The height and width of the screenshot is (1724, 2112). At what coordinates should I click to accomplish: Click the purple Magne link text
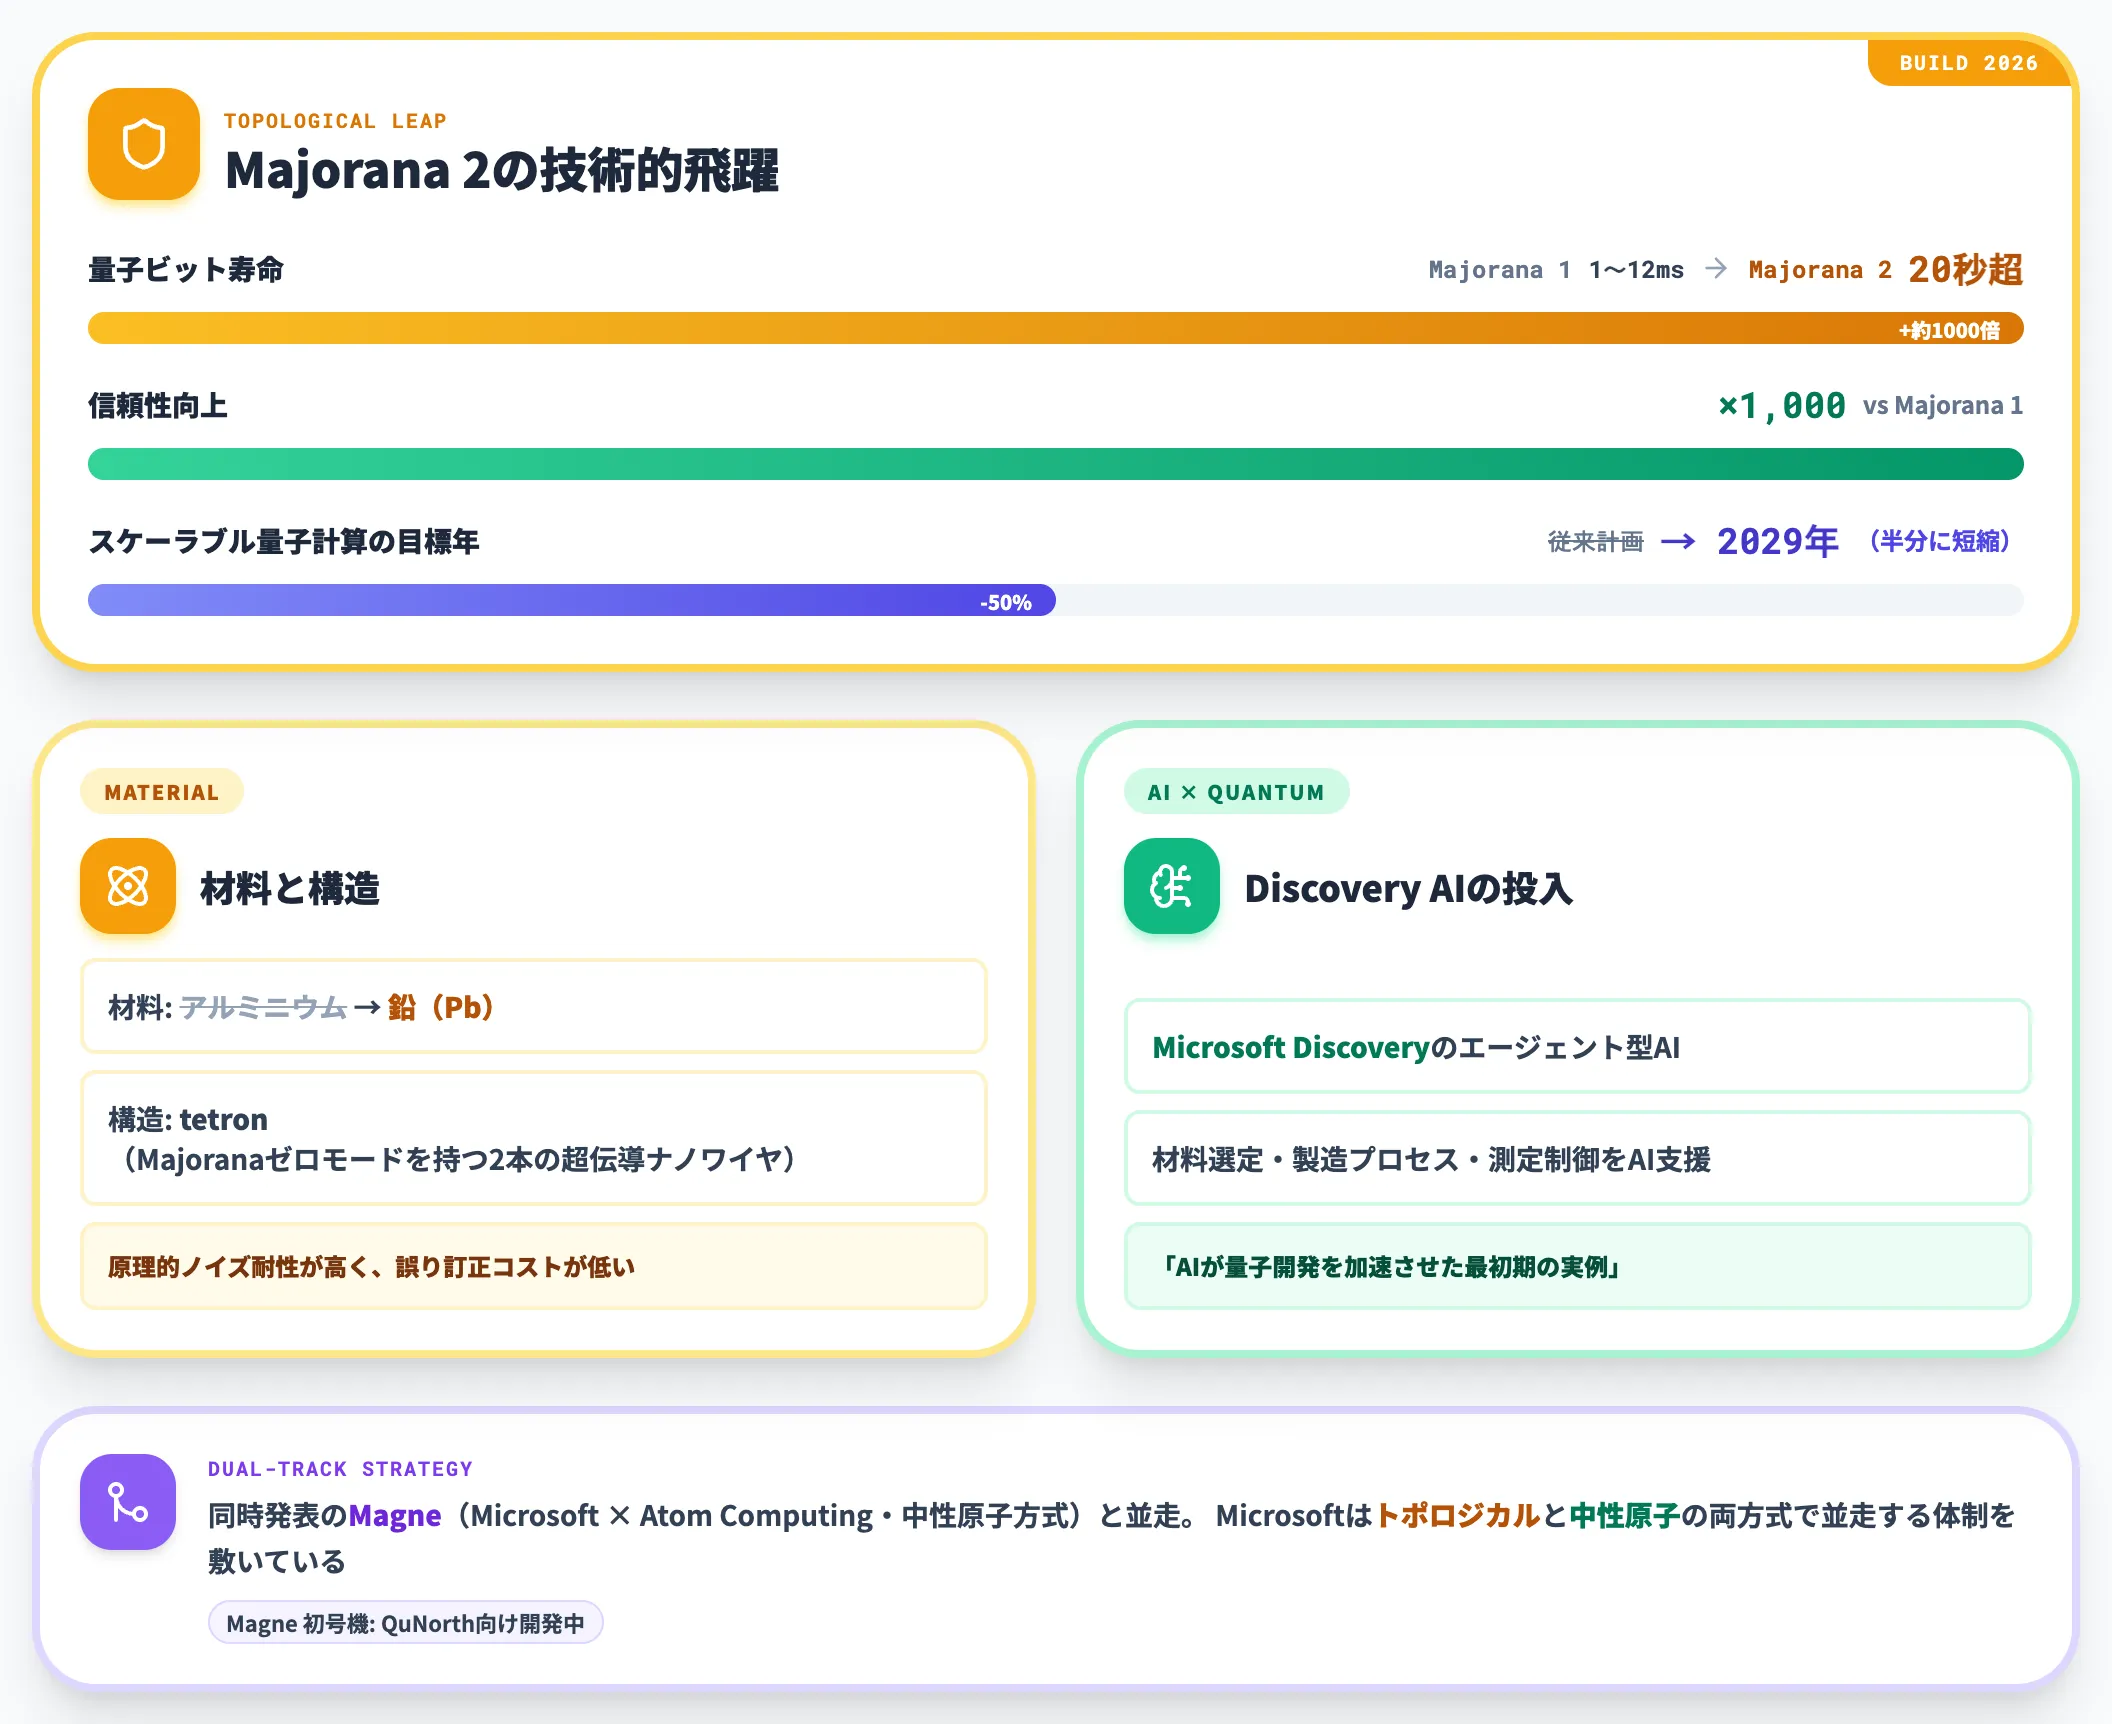(394, 1516)
